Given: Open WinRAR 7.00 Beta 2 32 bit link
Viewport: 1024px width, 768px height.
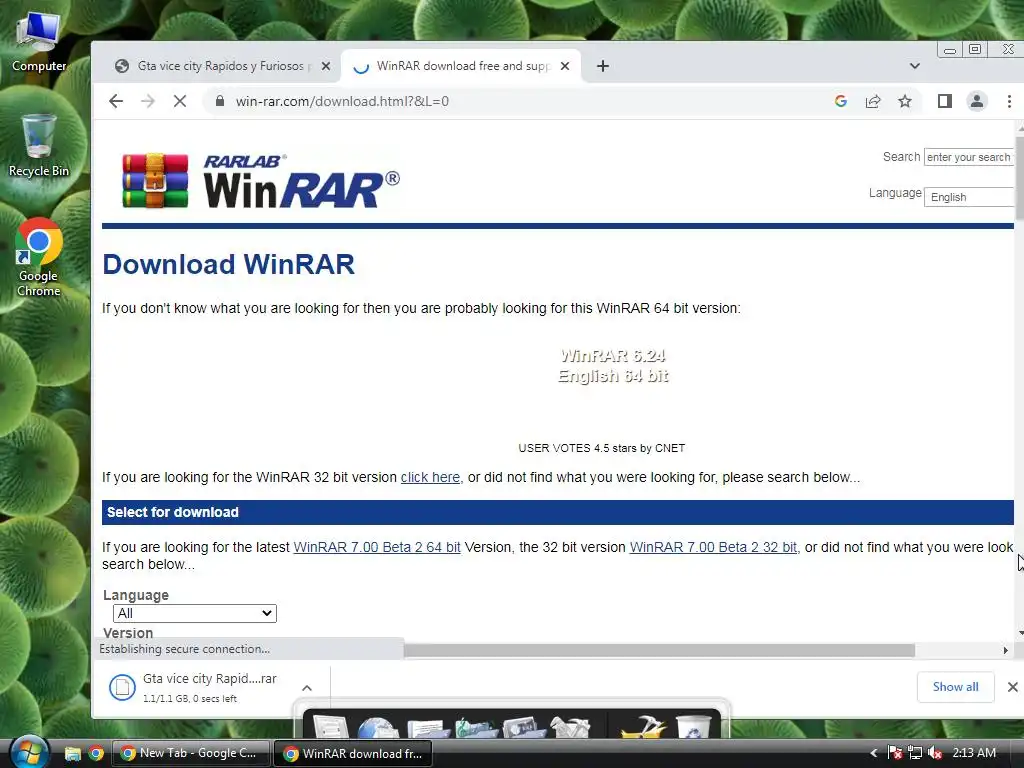Looking at the screenshot, I should (x=713, y=547).
